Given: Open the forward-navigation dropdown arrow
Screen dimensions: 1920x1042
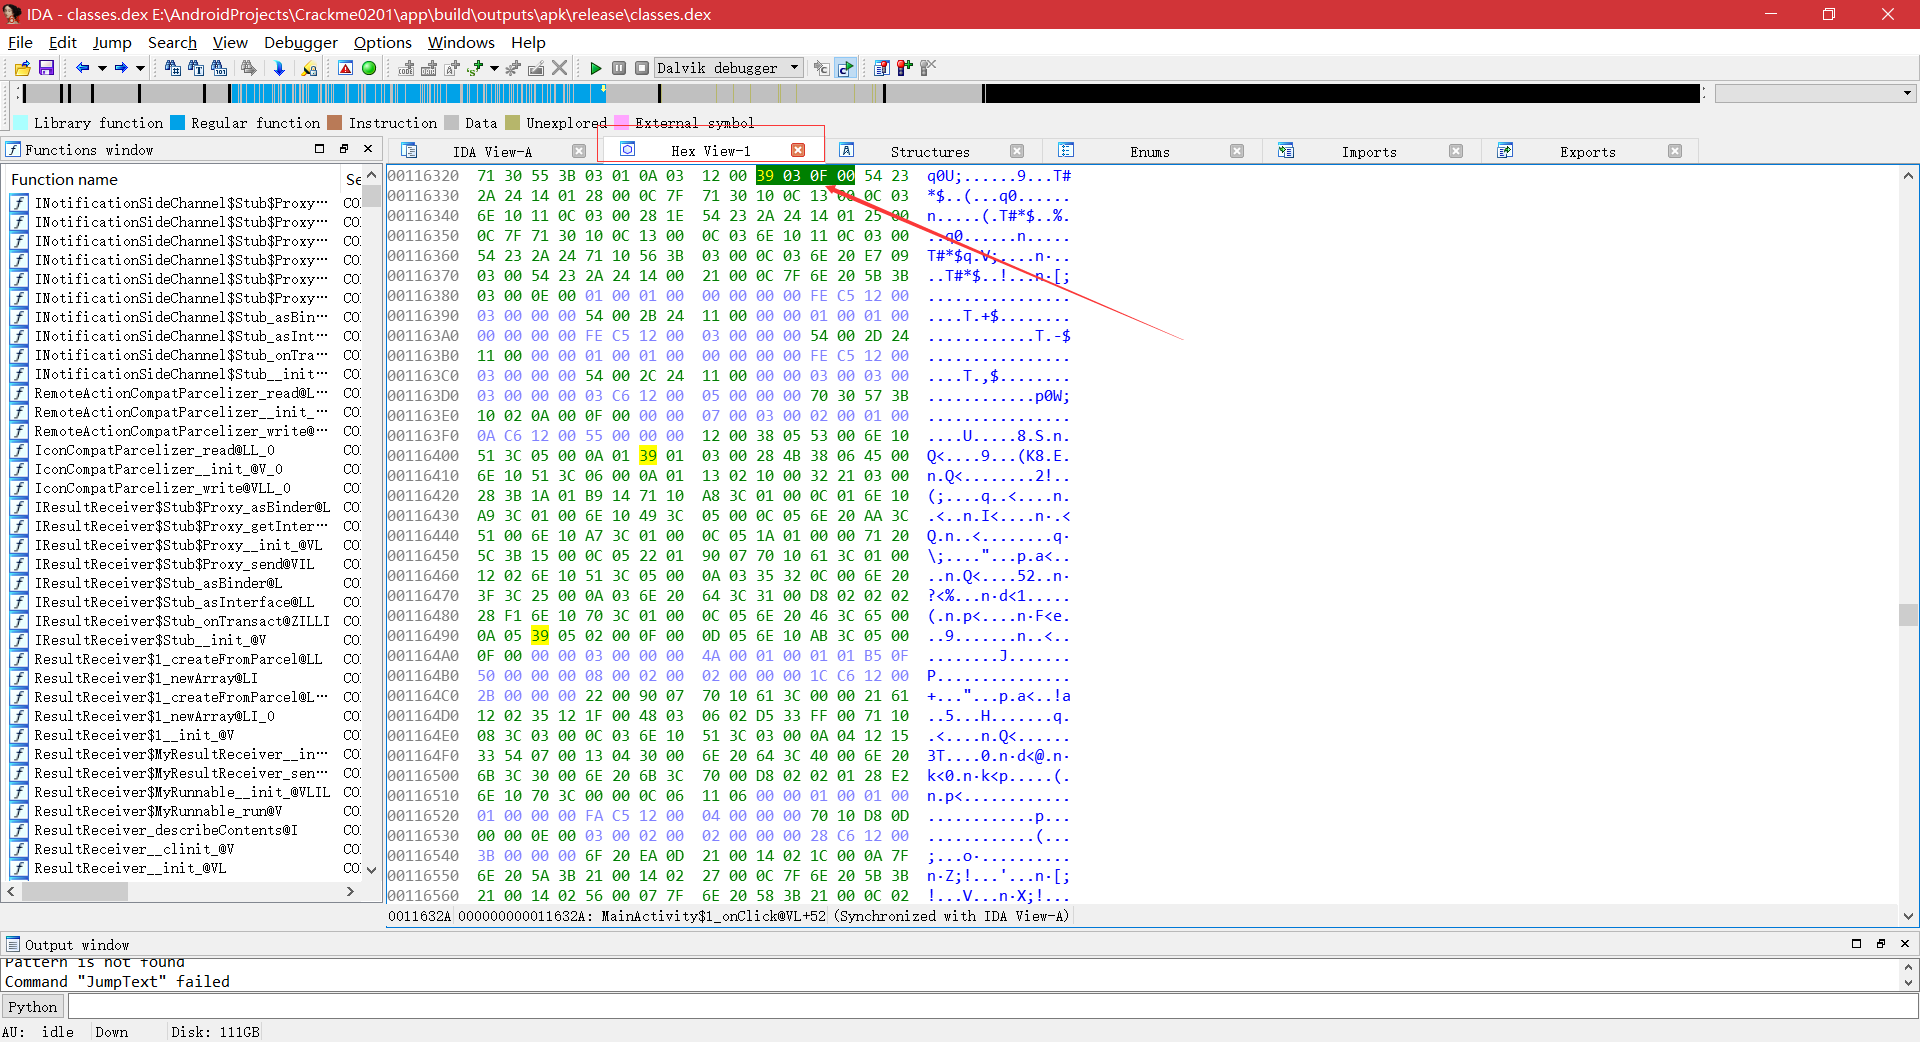Looking at the screenshot, I should pyautogui.click(x=139, y=68).
